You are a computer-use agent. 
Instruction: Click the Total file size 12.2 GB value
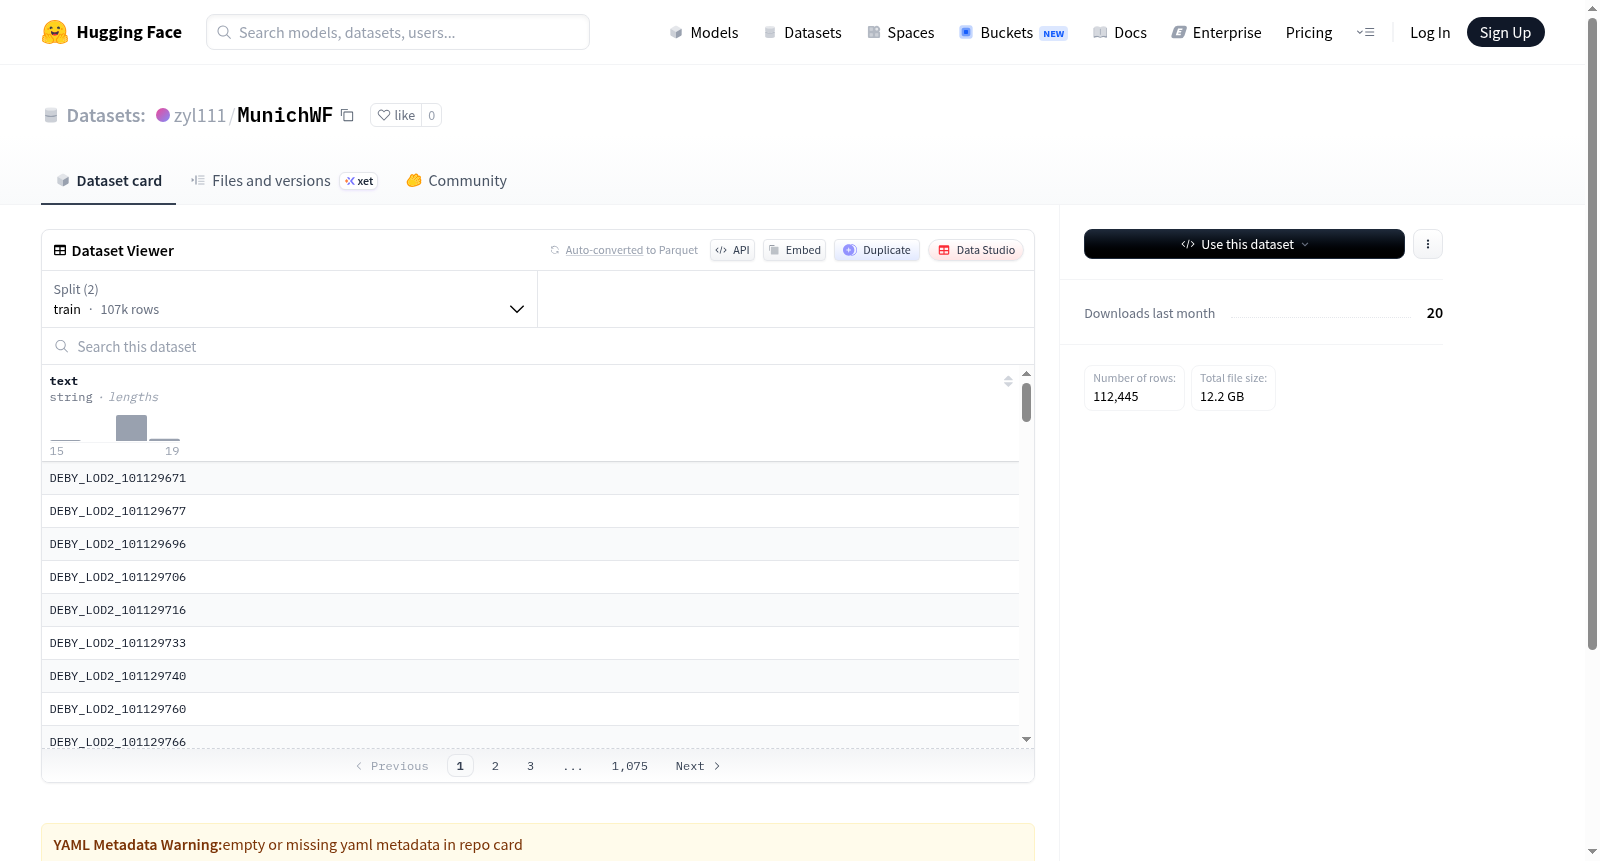(1222, 397)
